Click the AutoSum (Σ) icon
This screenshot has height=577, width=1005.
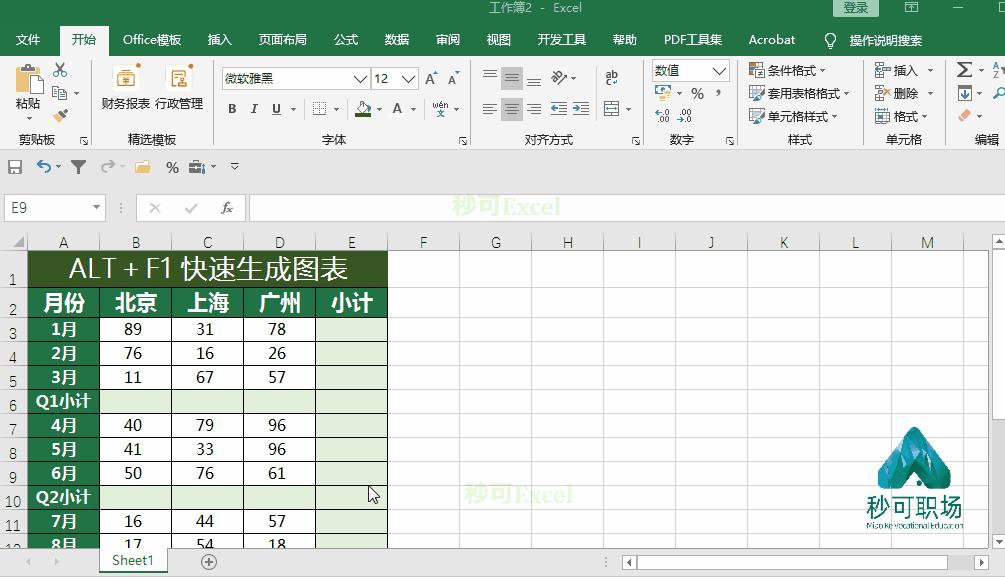tap(964, 68)
